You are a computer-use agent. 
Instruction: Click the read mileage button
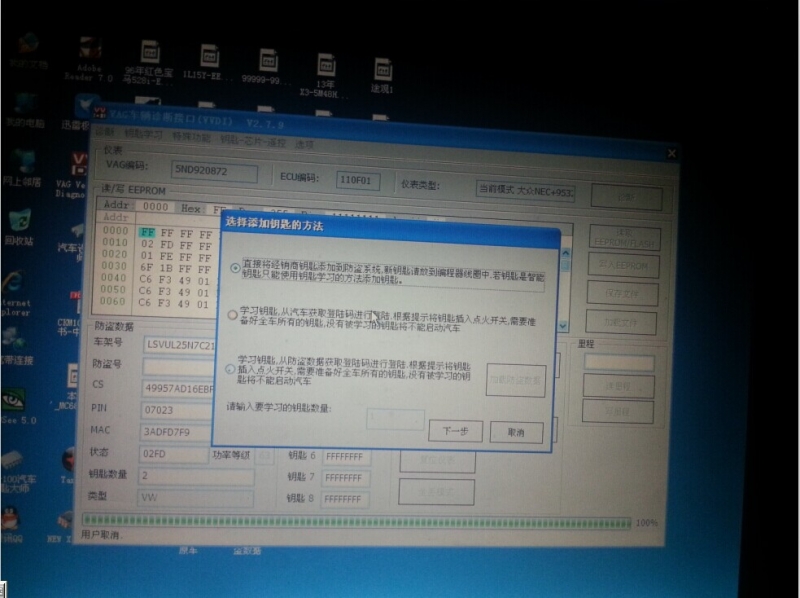tap(618, 386)
